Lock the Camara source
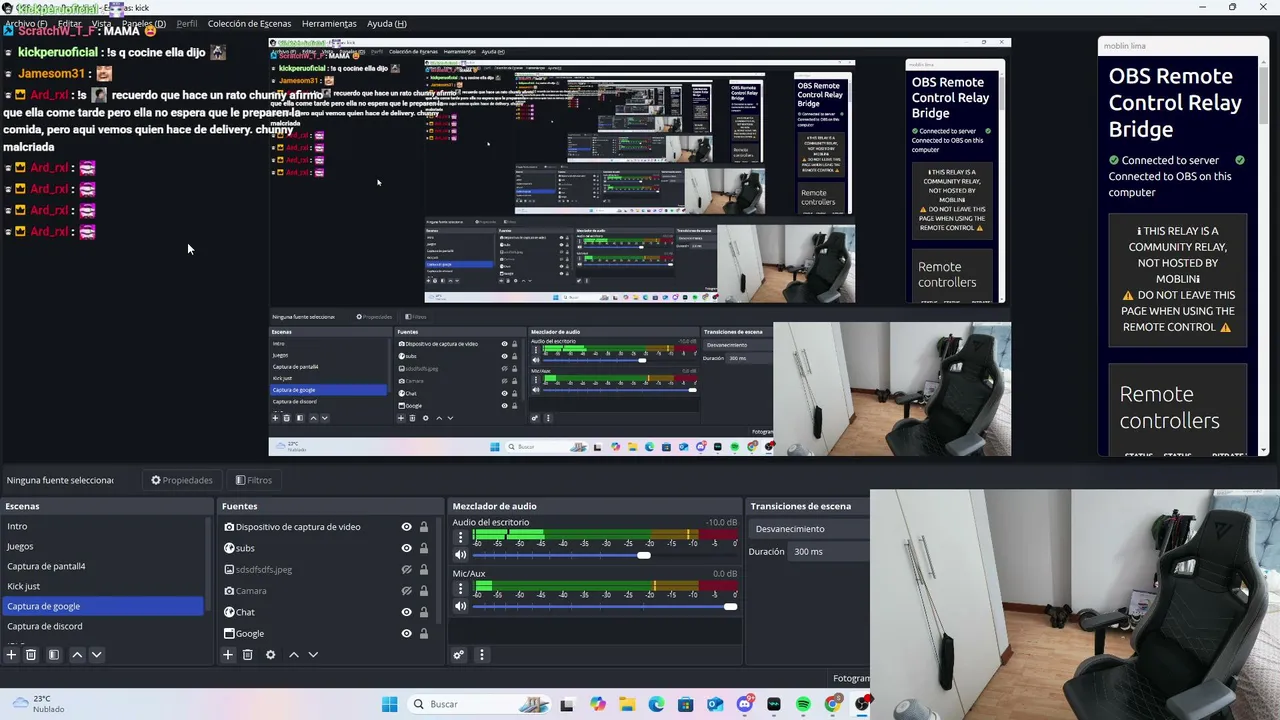 424,591
